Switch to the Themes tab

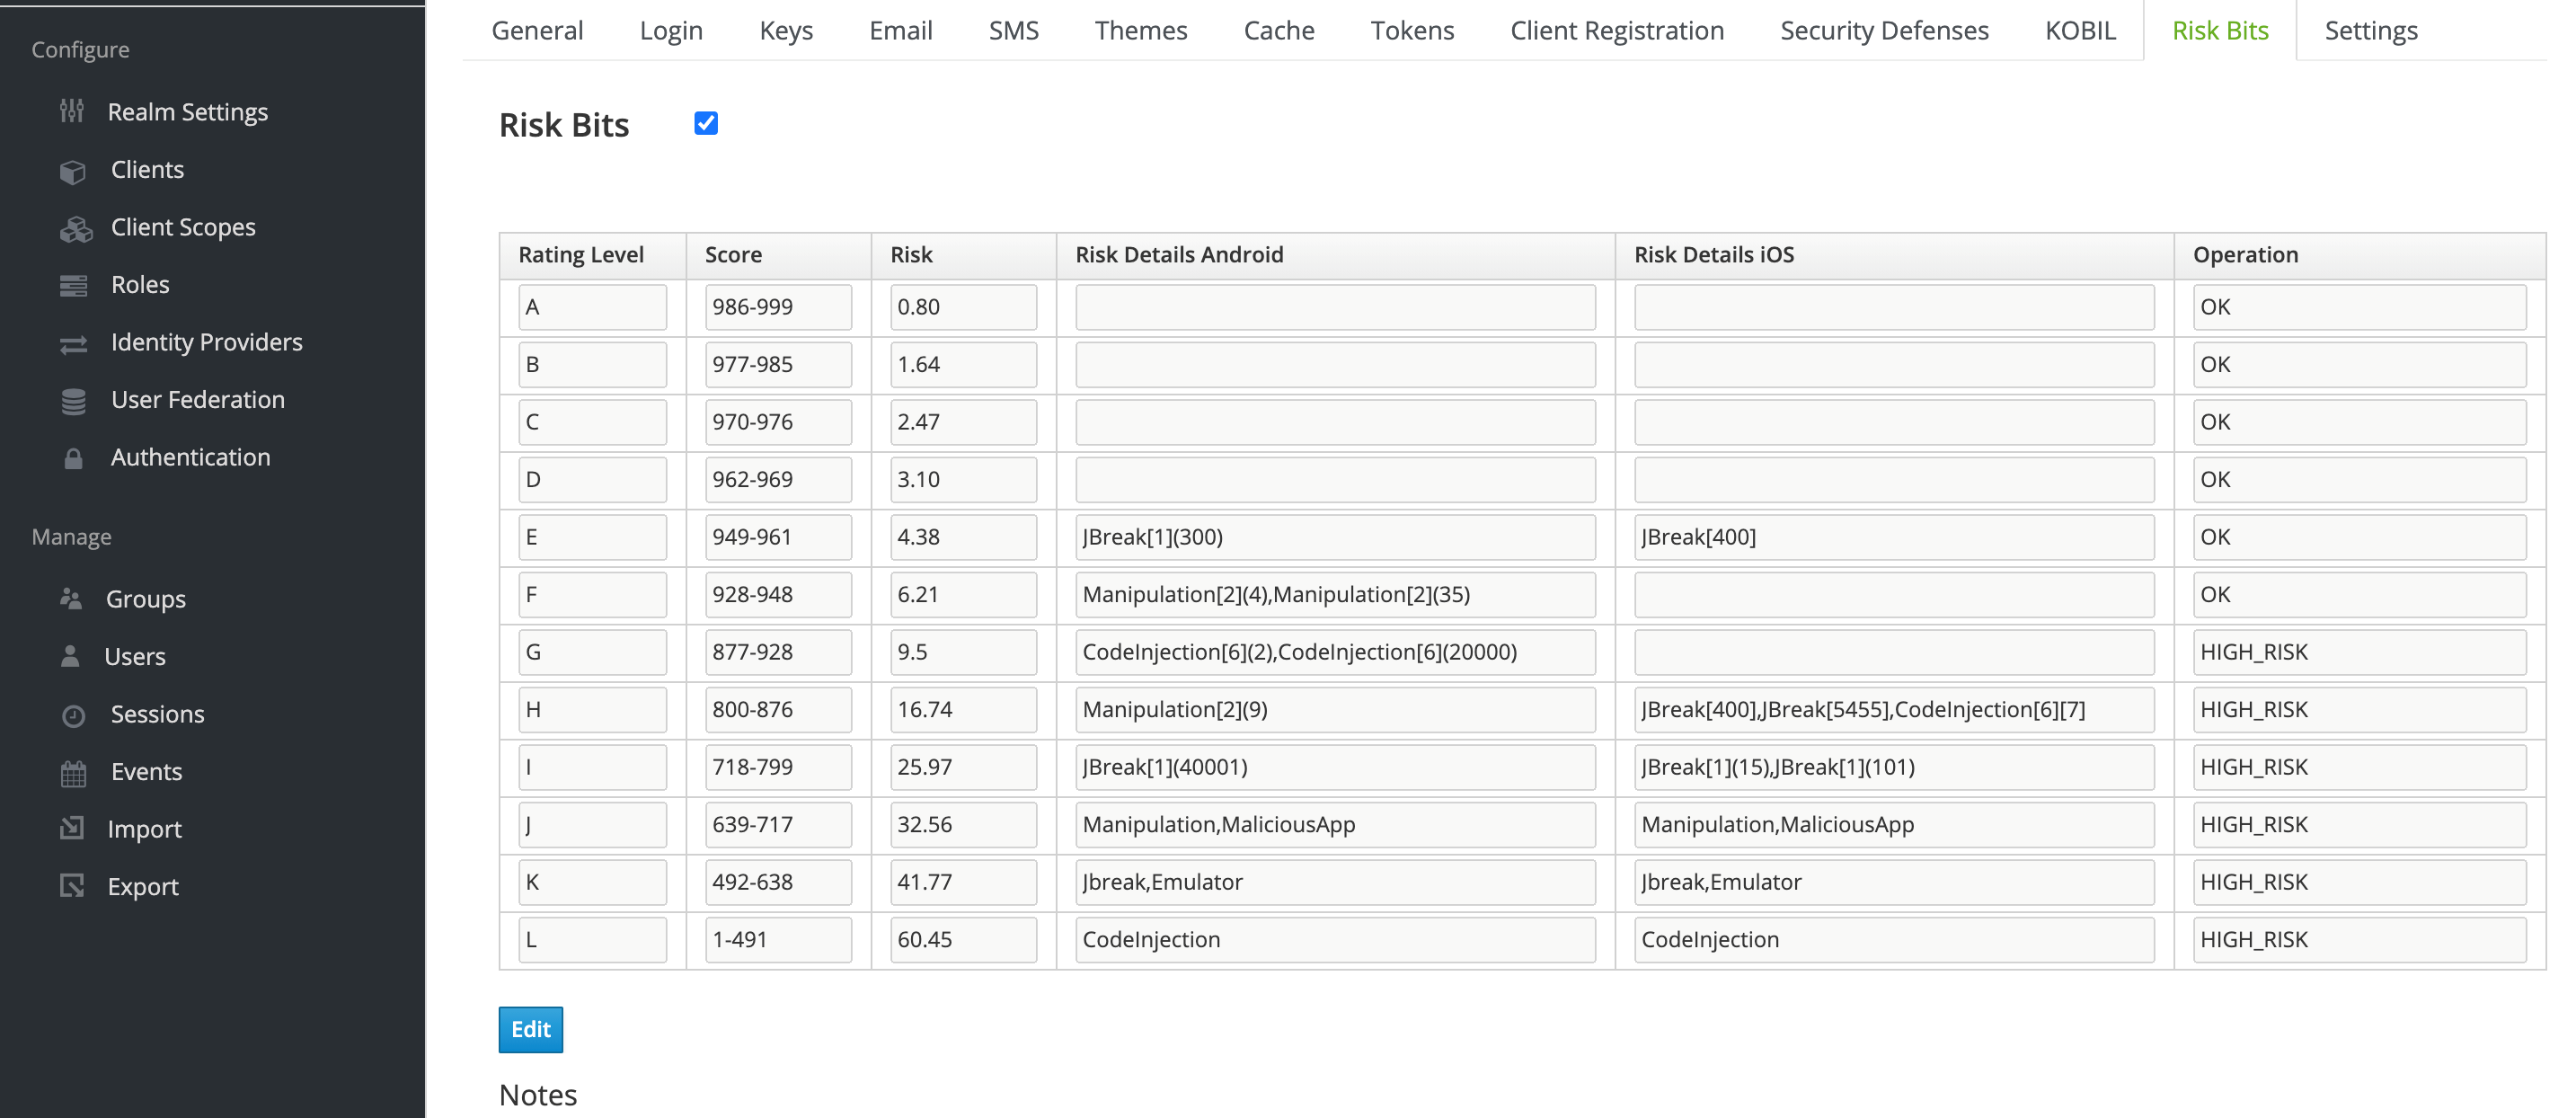click(x=1141, y=30)
